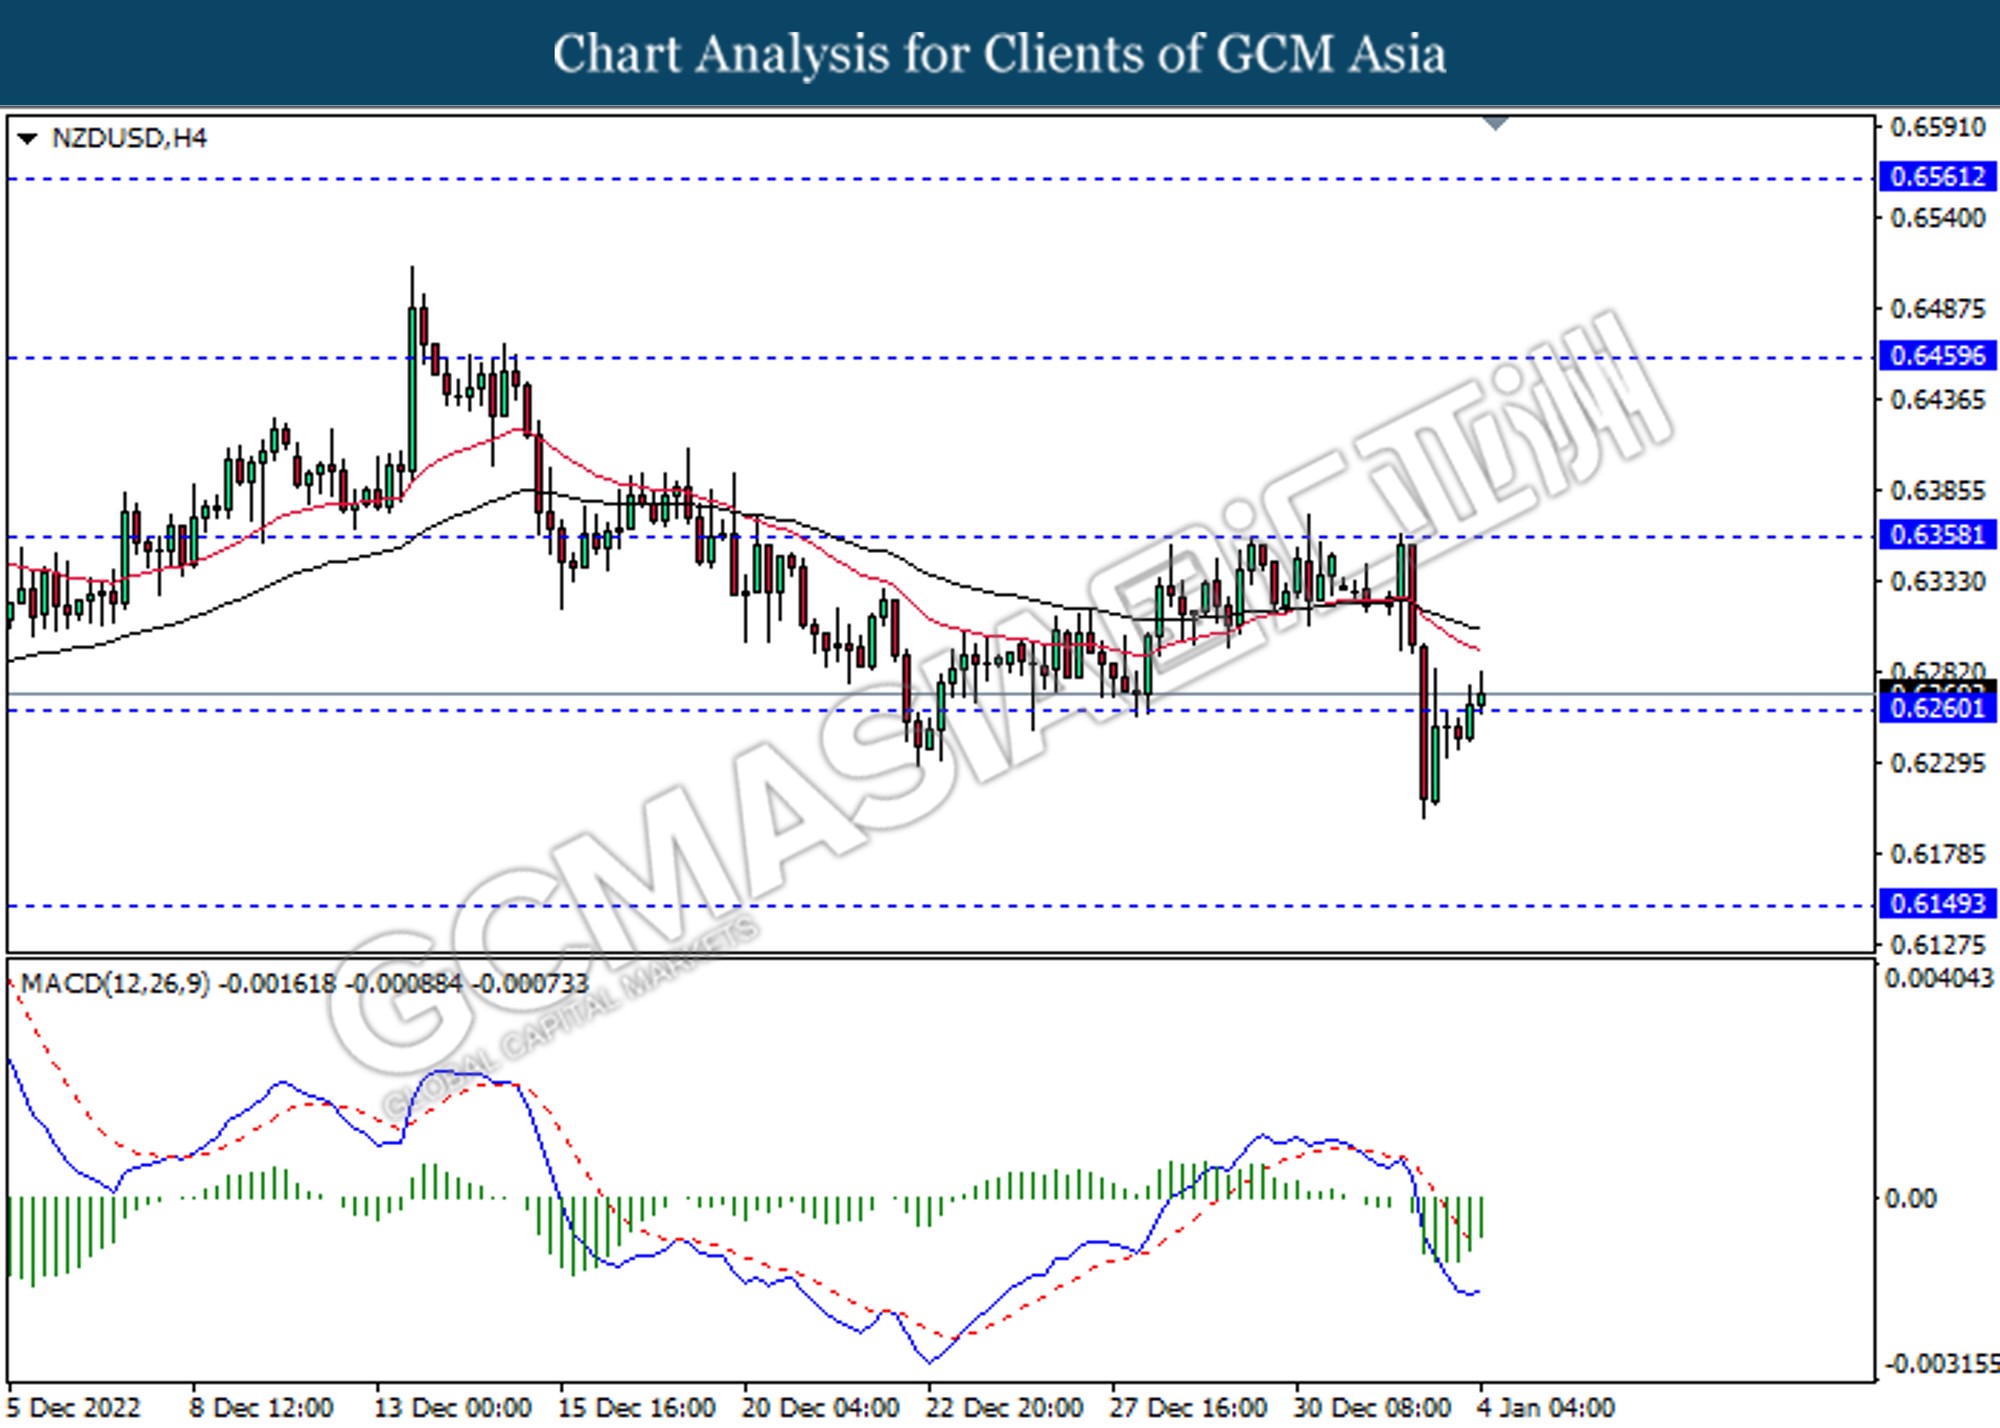
Task: Click the 27 Dec 16:00 time label
Action: 1189,1408
